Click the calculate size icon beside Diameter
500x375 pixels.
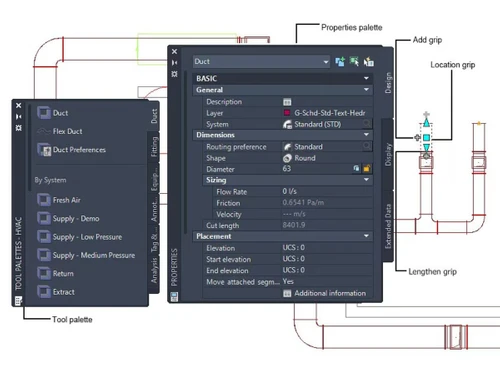point(356,168)
